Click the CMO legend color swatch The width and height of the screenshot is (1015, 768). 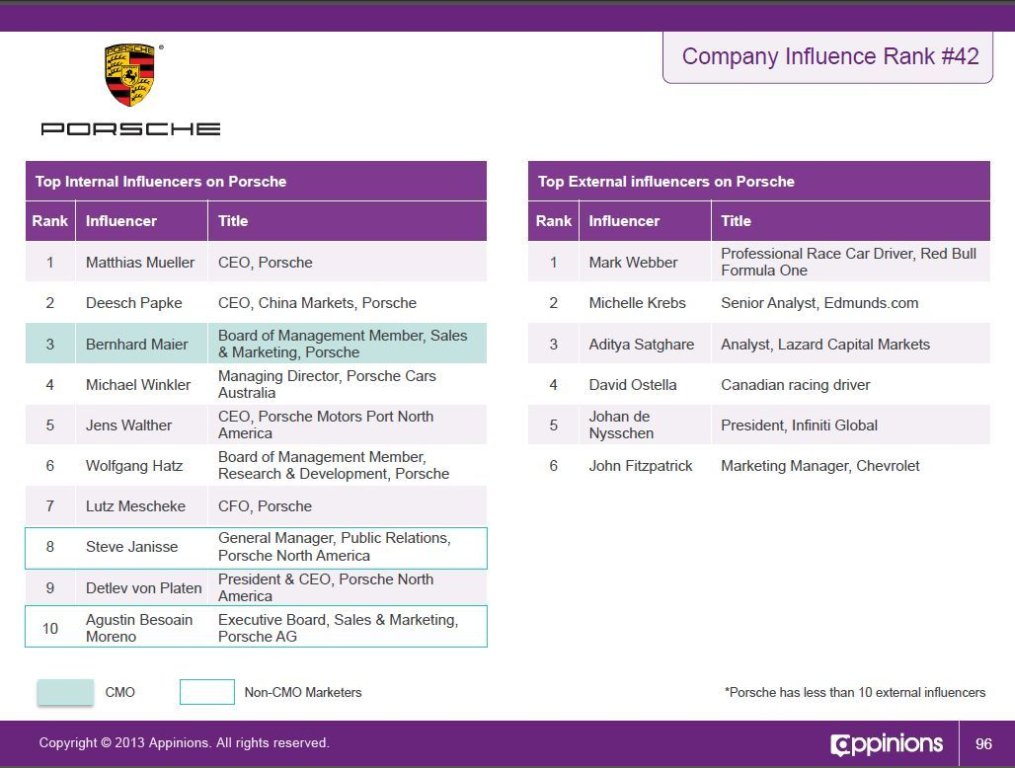point(65,692)
